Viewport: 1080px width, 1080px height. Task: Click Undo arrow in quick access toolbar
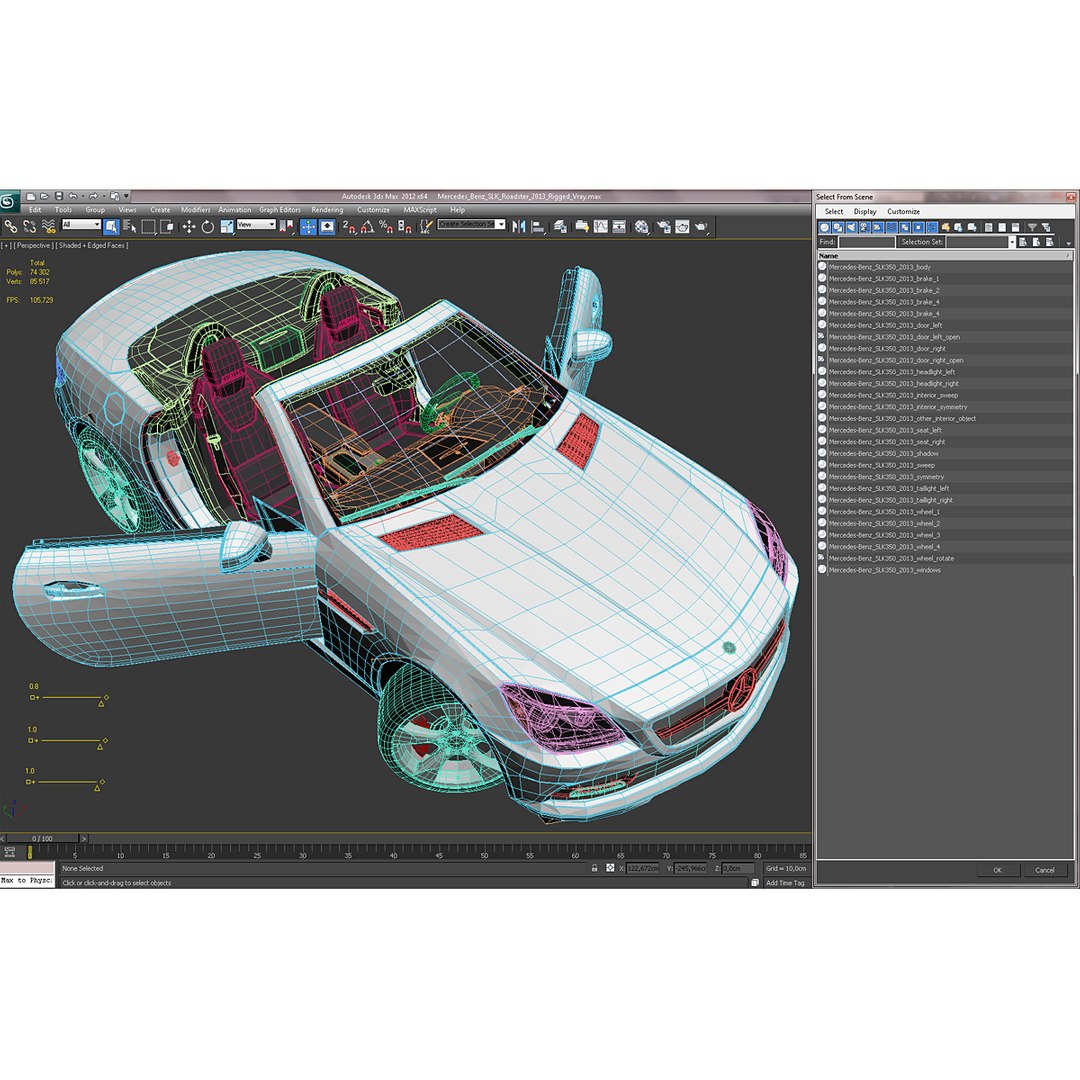[72, 196]
